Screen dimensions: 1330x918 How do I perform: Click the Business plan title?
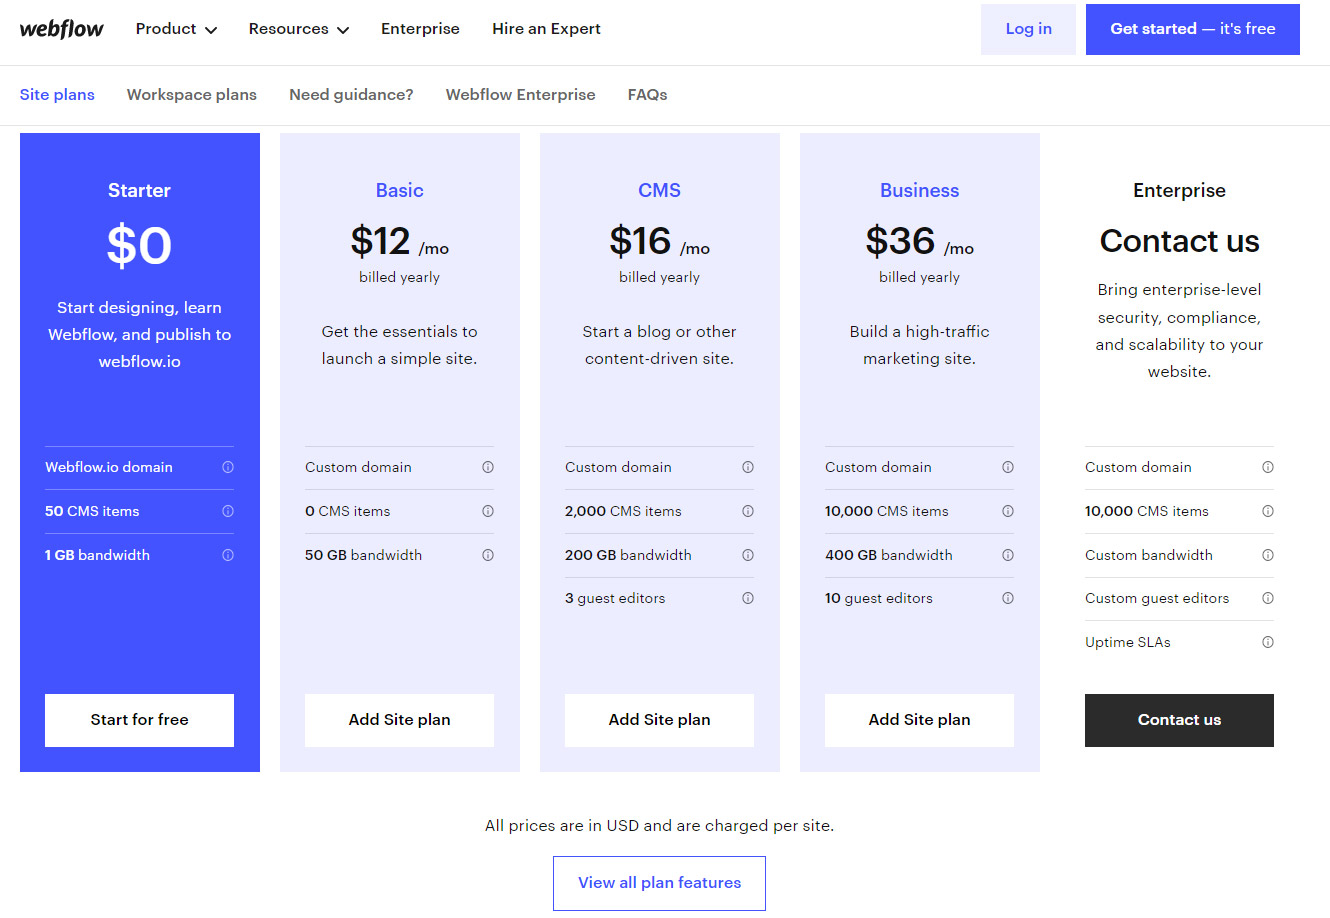(919, 190)
